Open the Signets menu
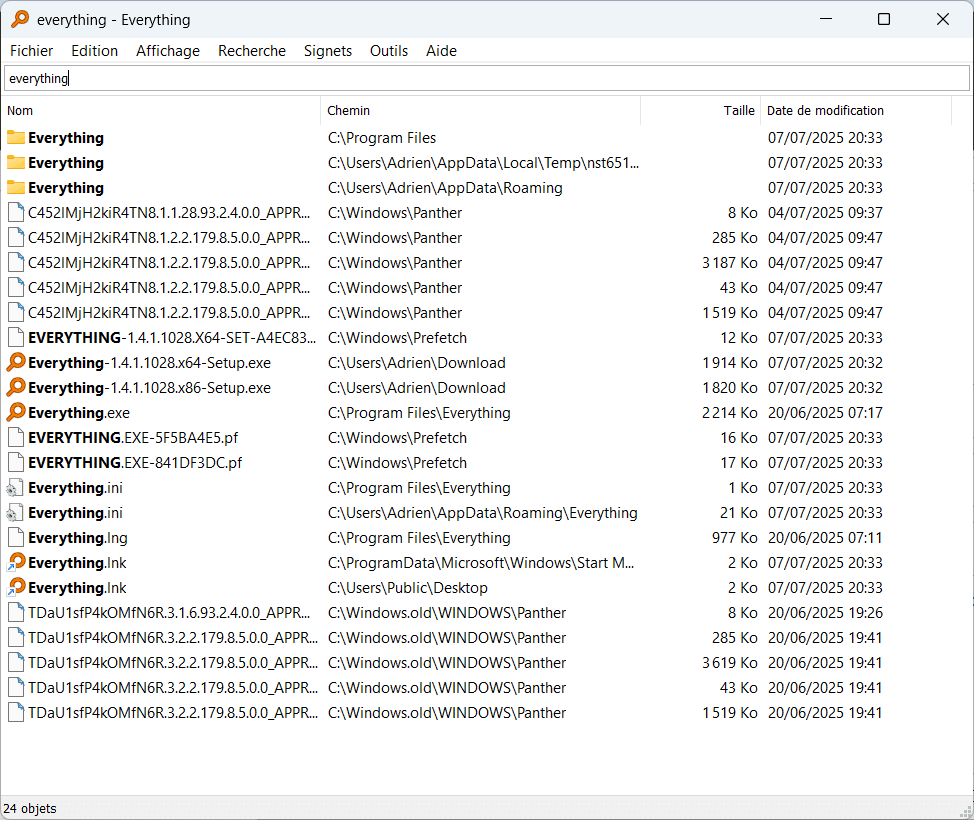The image size is (974, 820). [x=328, y=51]
